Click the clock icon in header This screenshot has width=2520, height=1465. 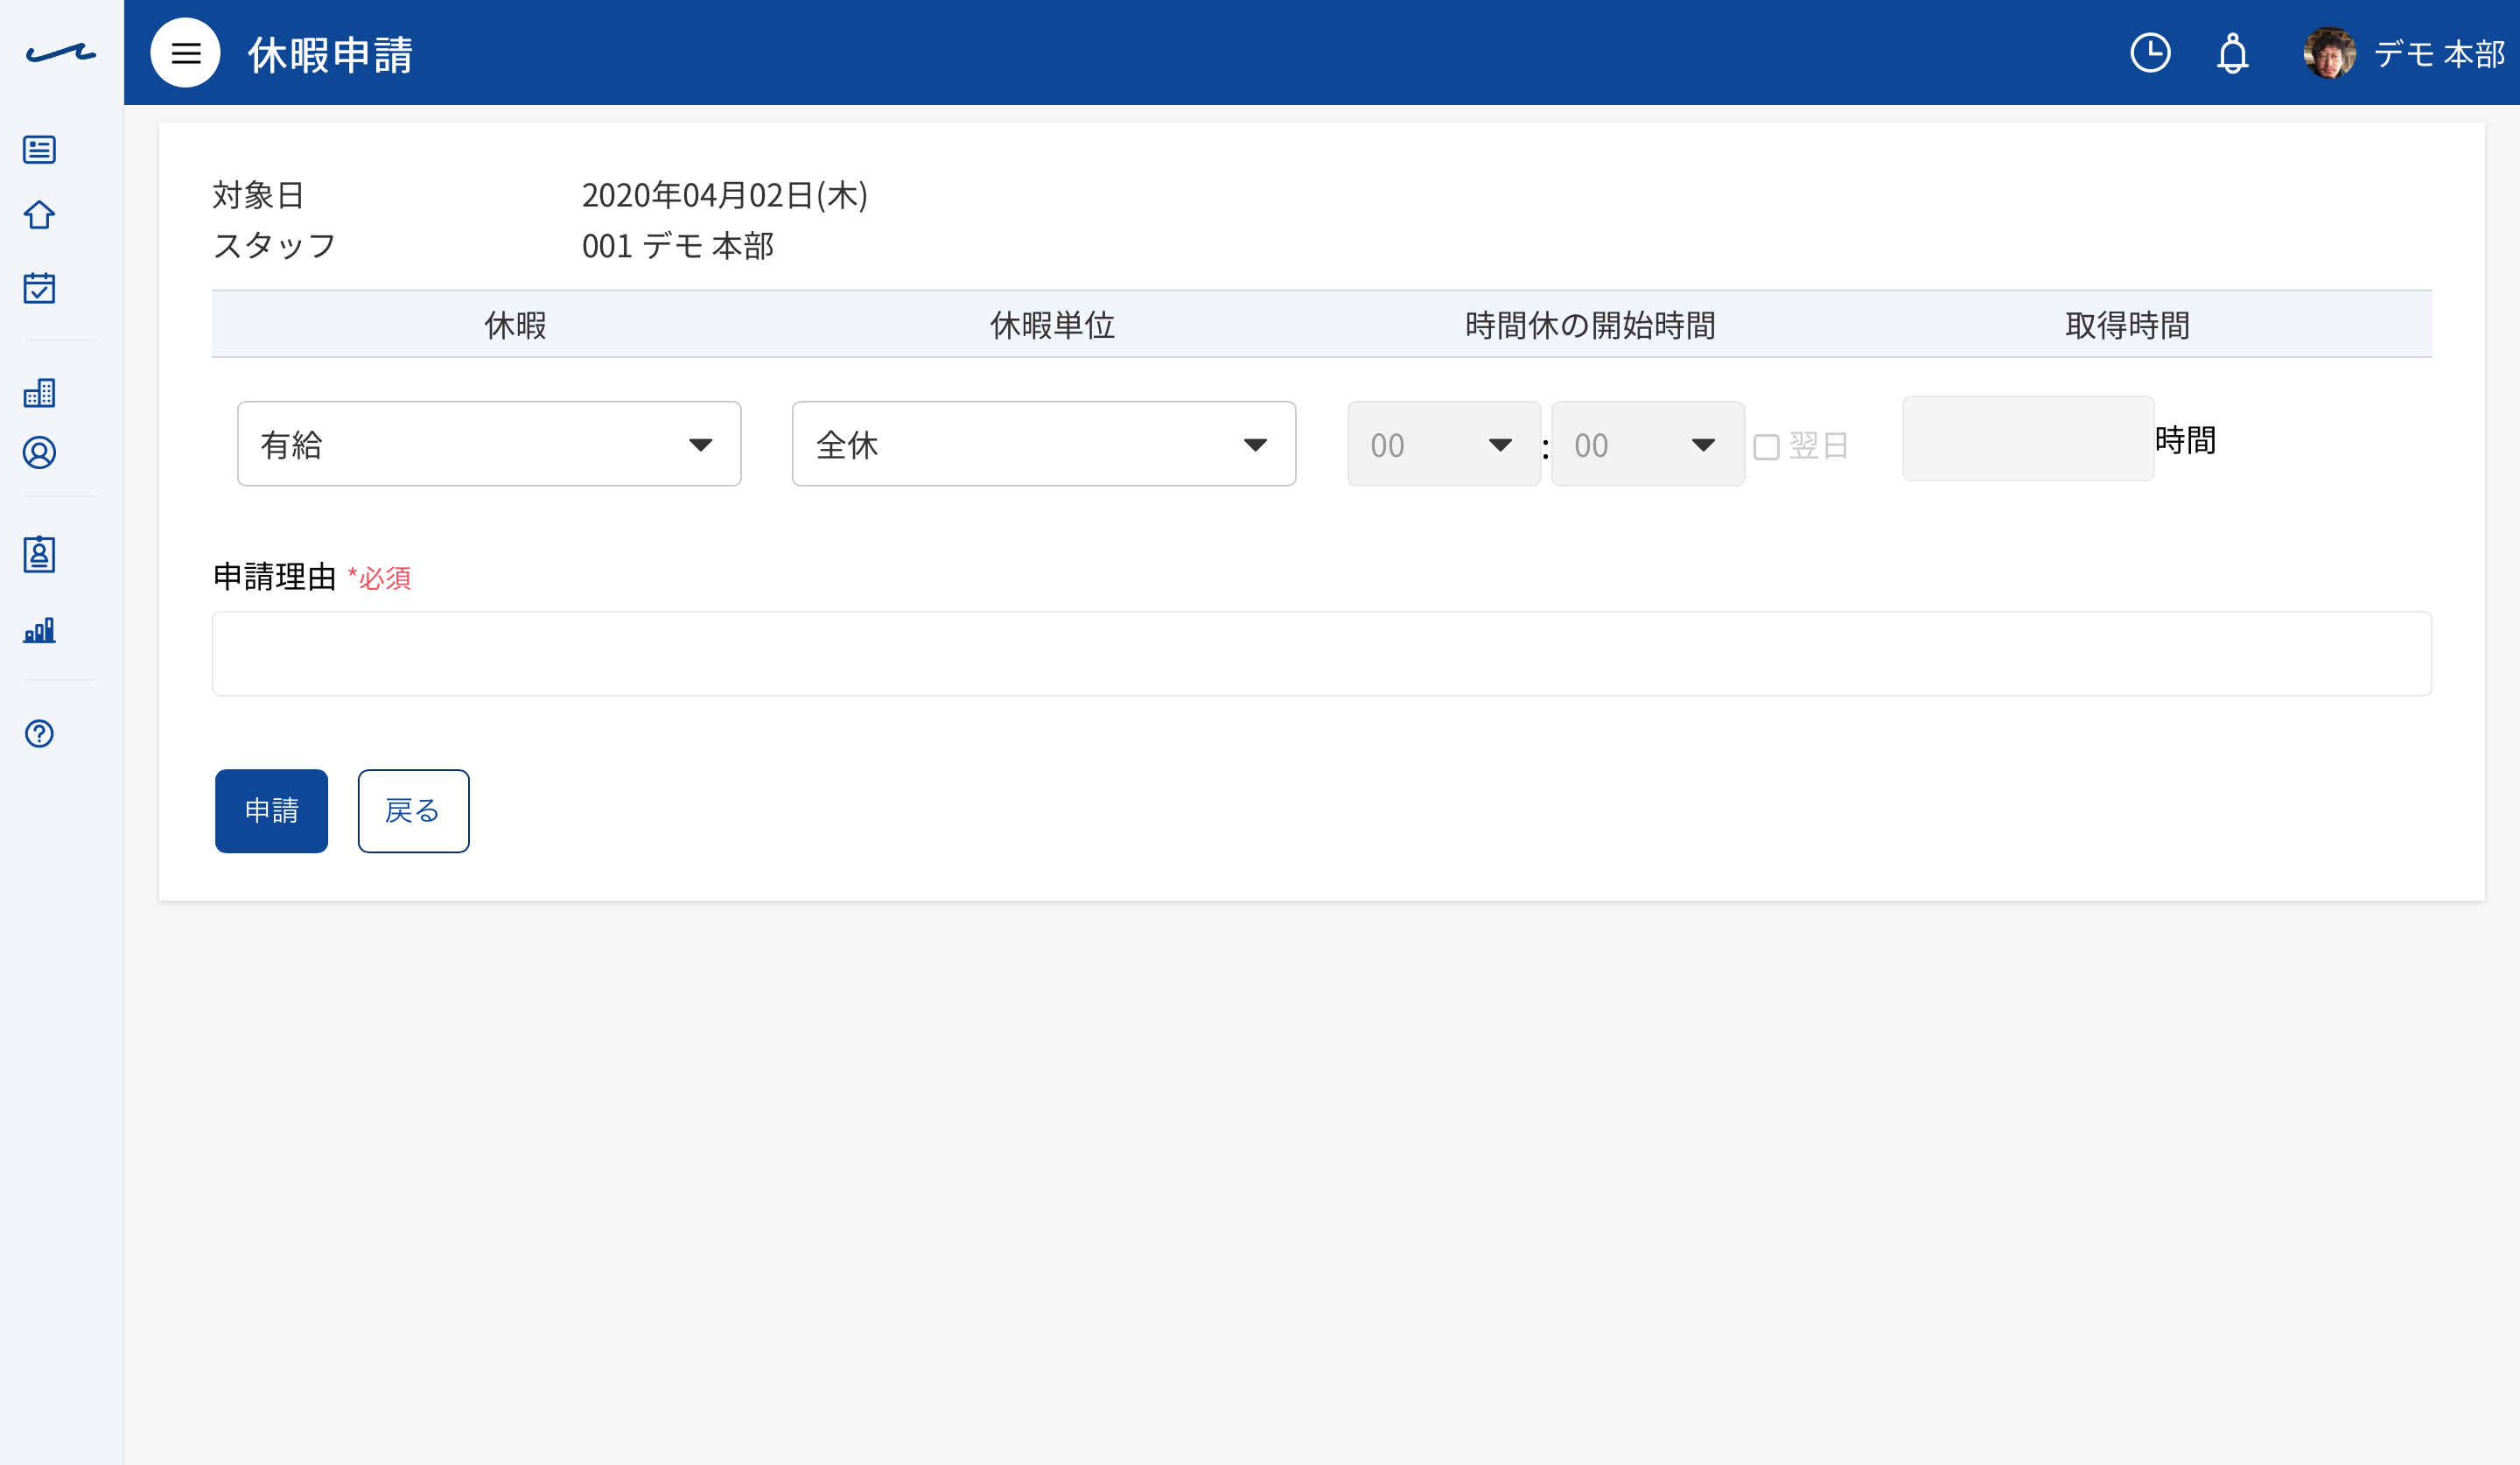point(2150,53)
